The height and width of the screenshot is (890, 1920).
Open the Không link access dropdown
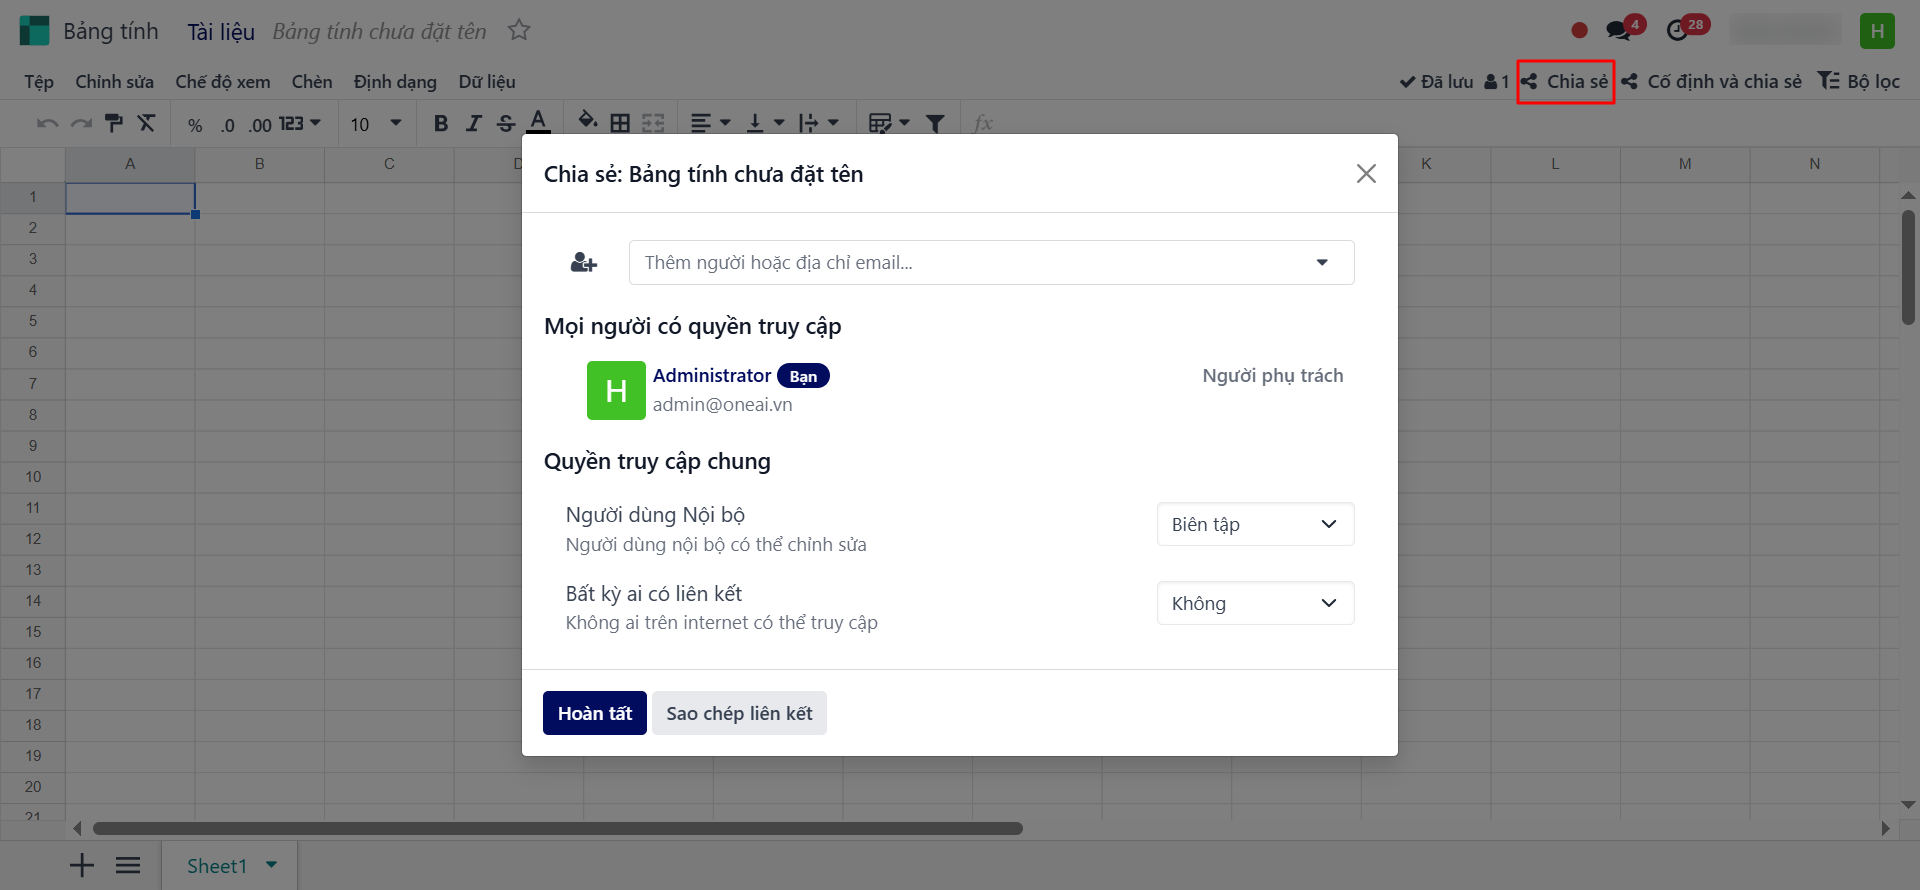point(1255,603)
